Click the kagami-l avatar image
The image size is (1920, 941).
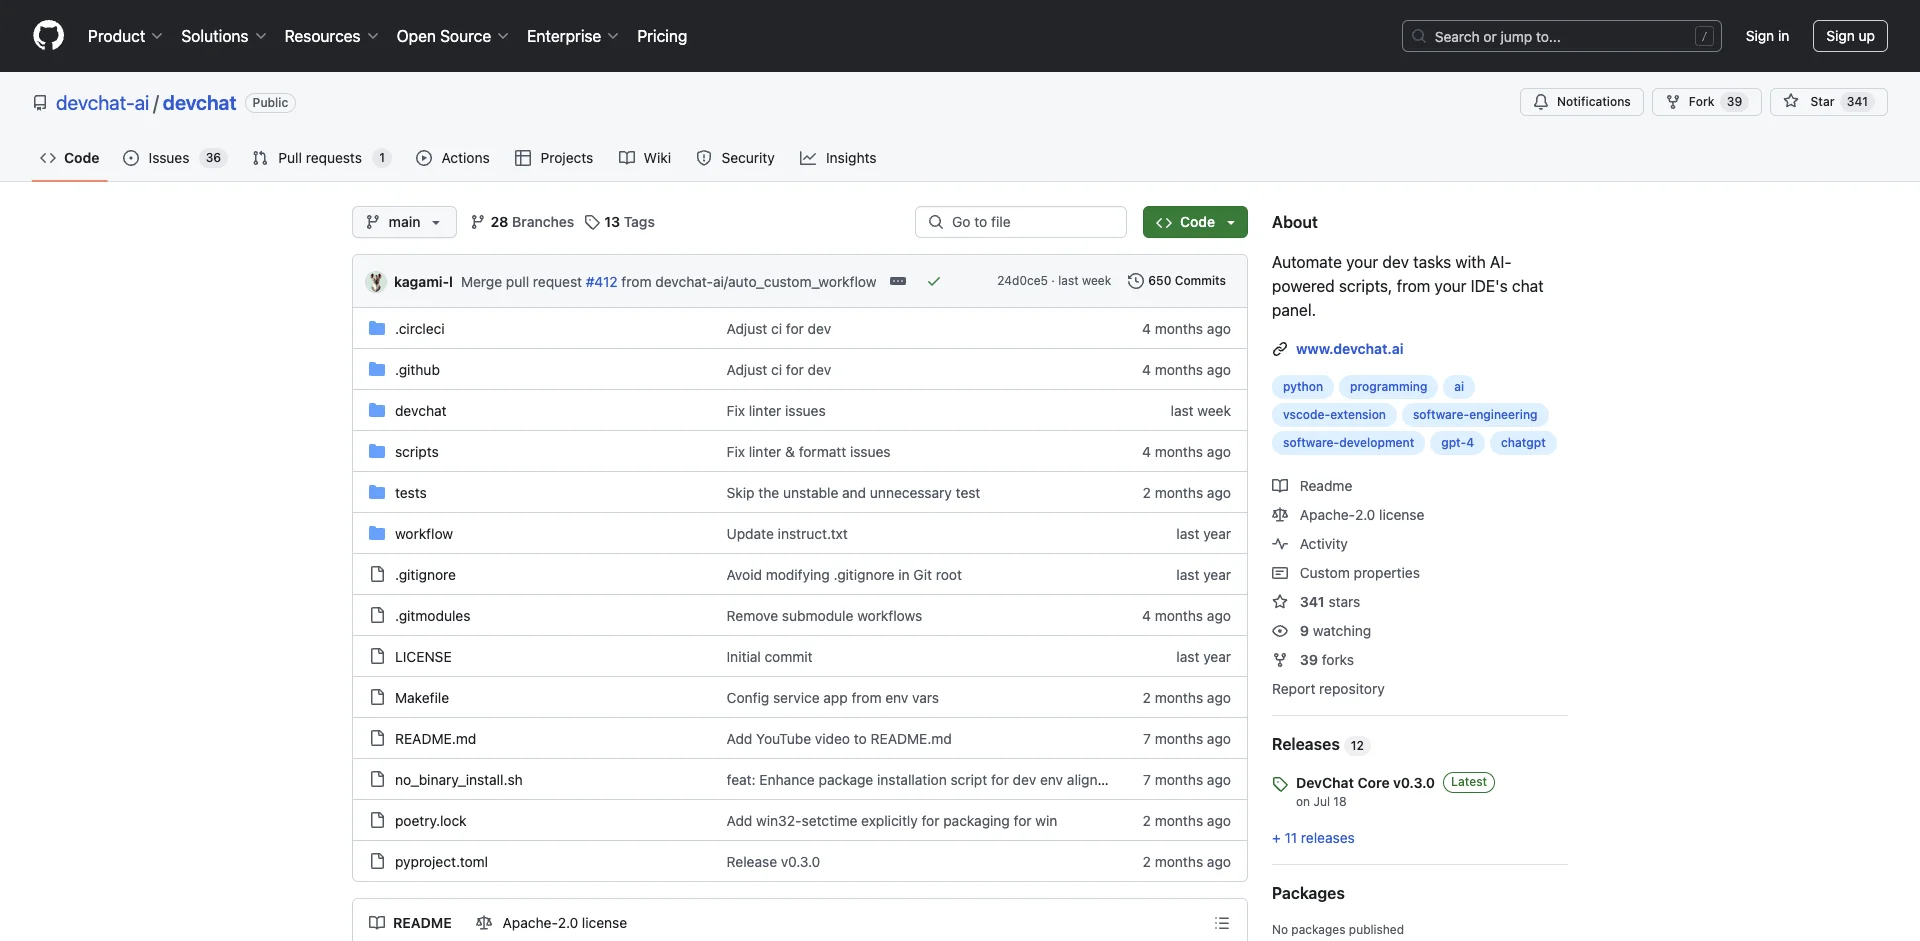pos(376,282)
